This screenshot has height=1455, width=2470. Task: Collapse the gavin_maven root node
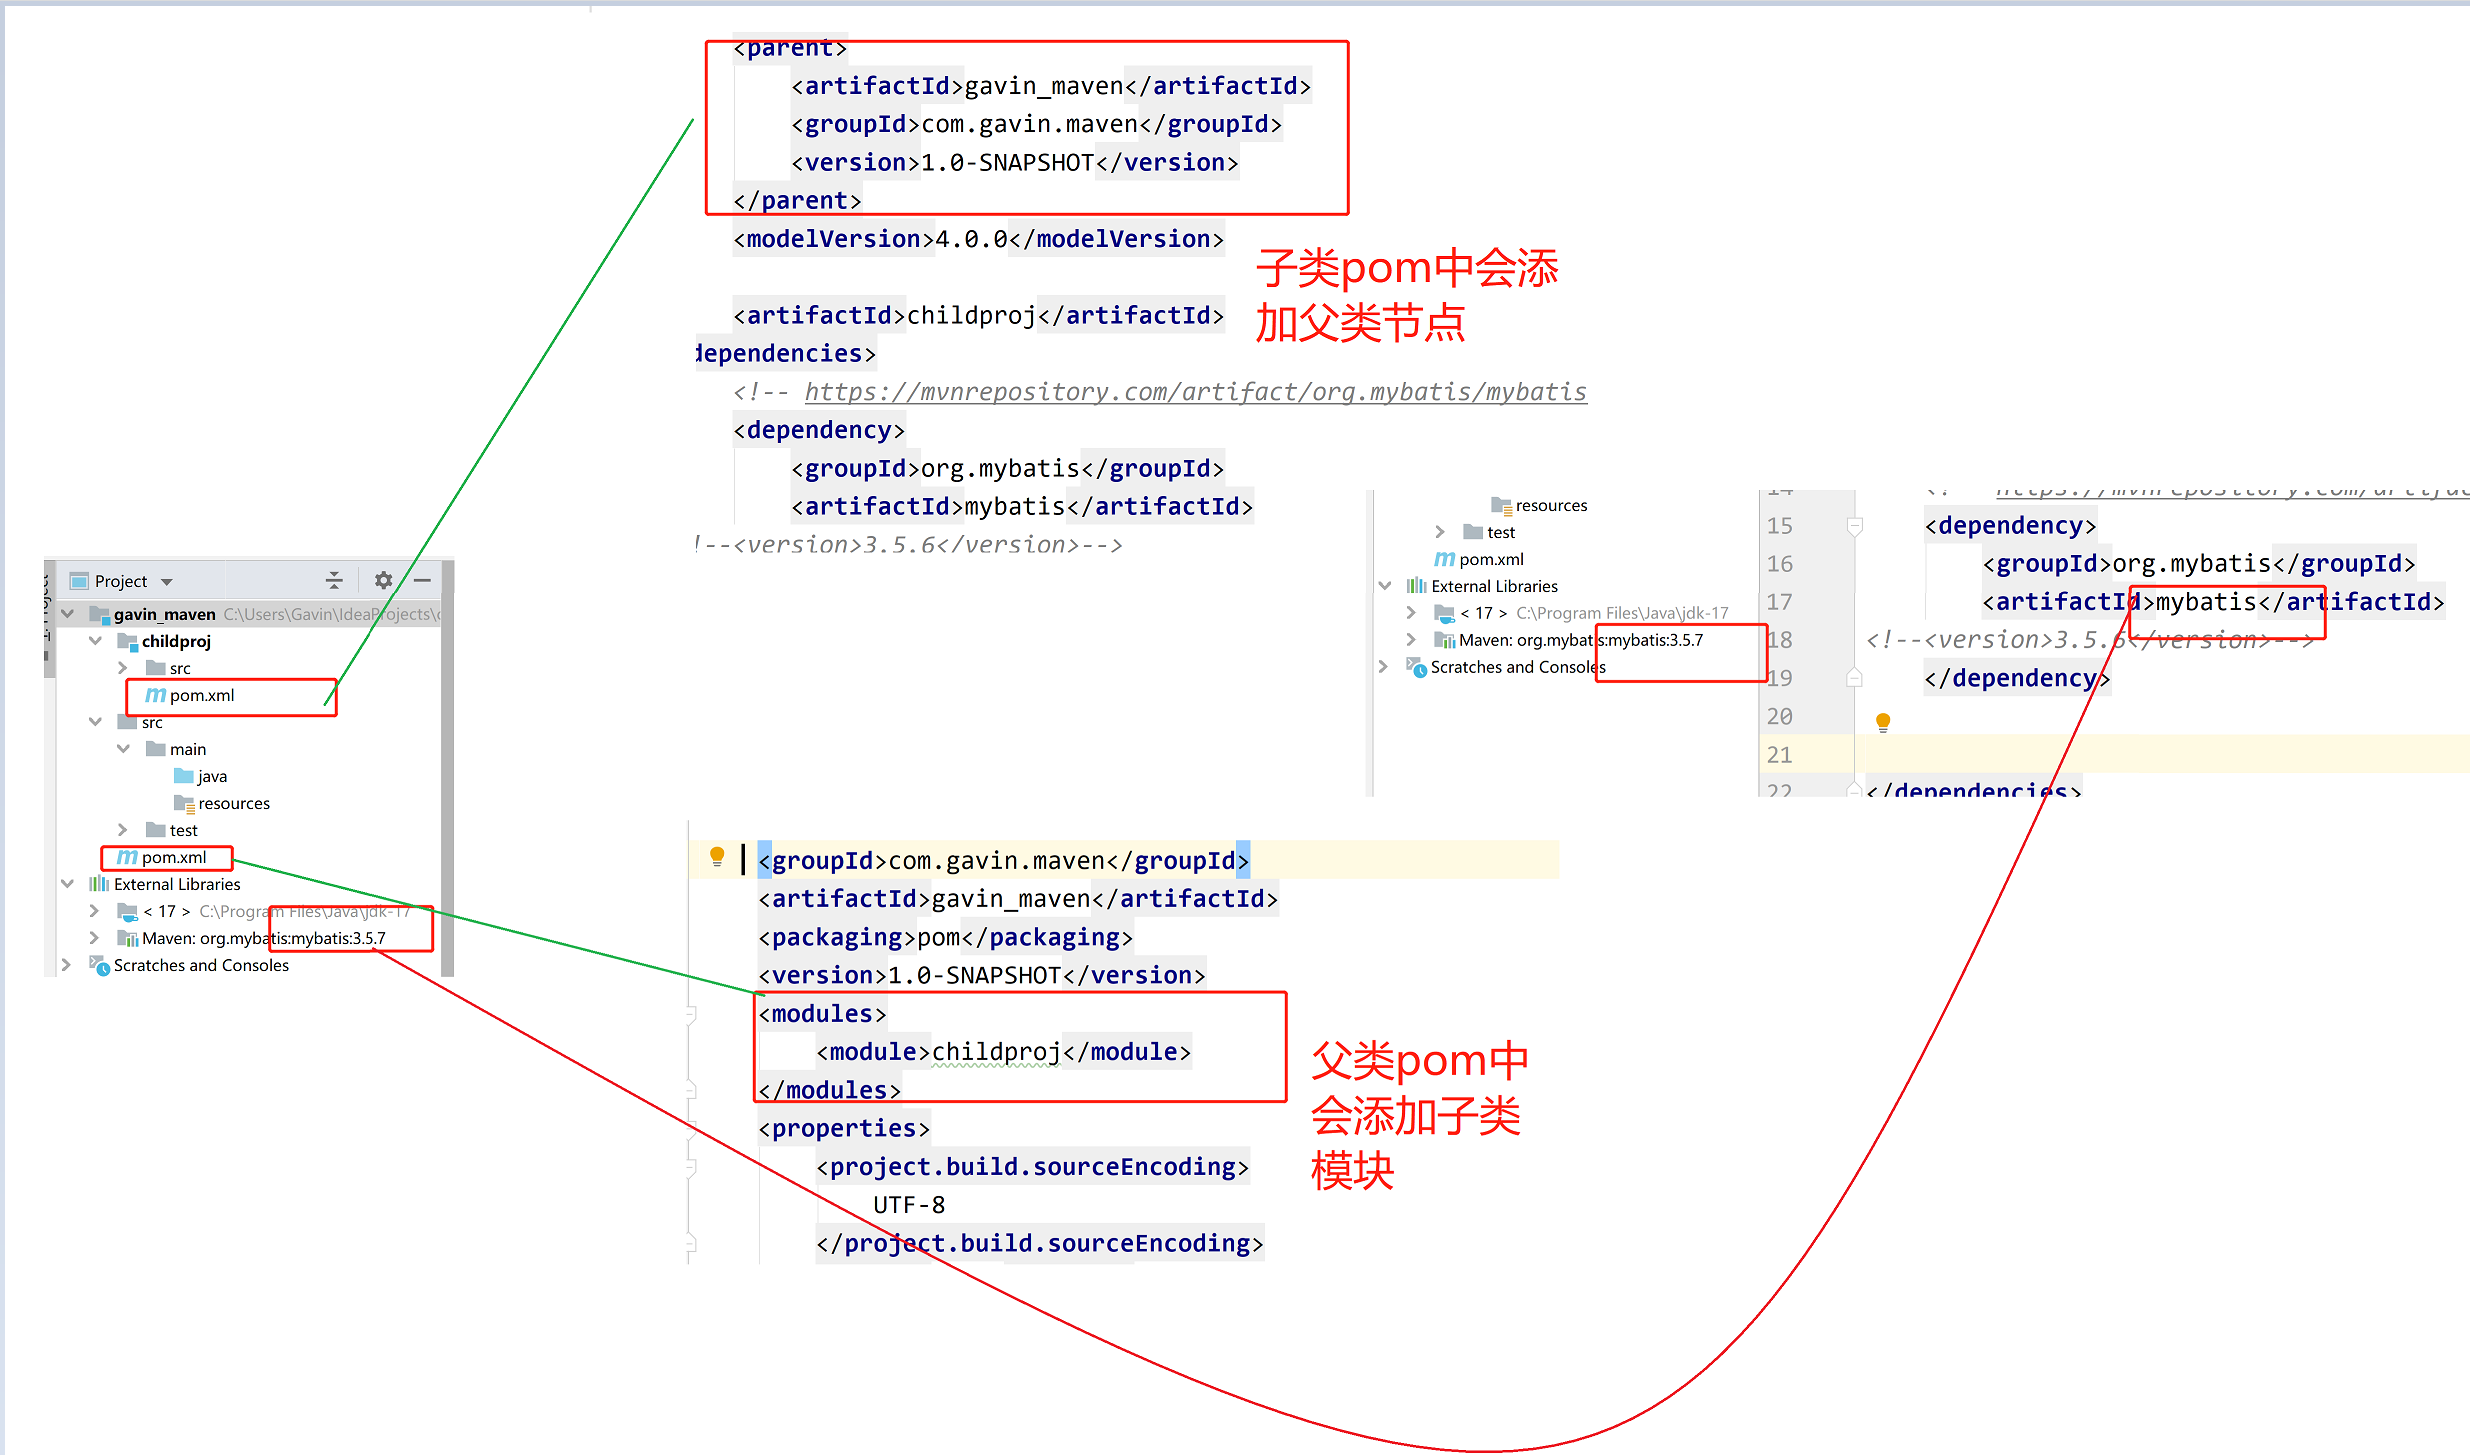coord(67,614)
